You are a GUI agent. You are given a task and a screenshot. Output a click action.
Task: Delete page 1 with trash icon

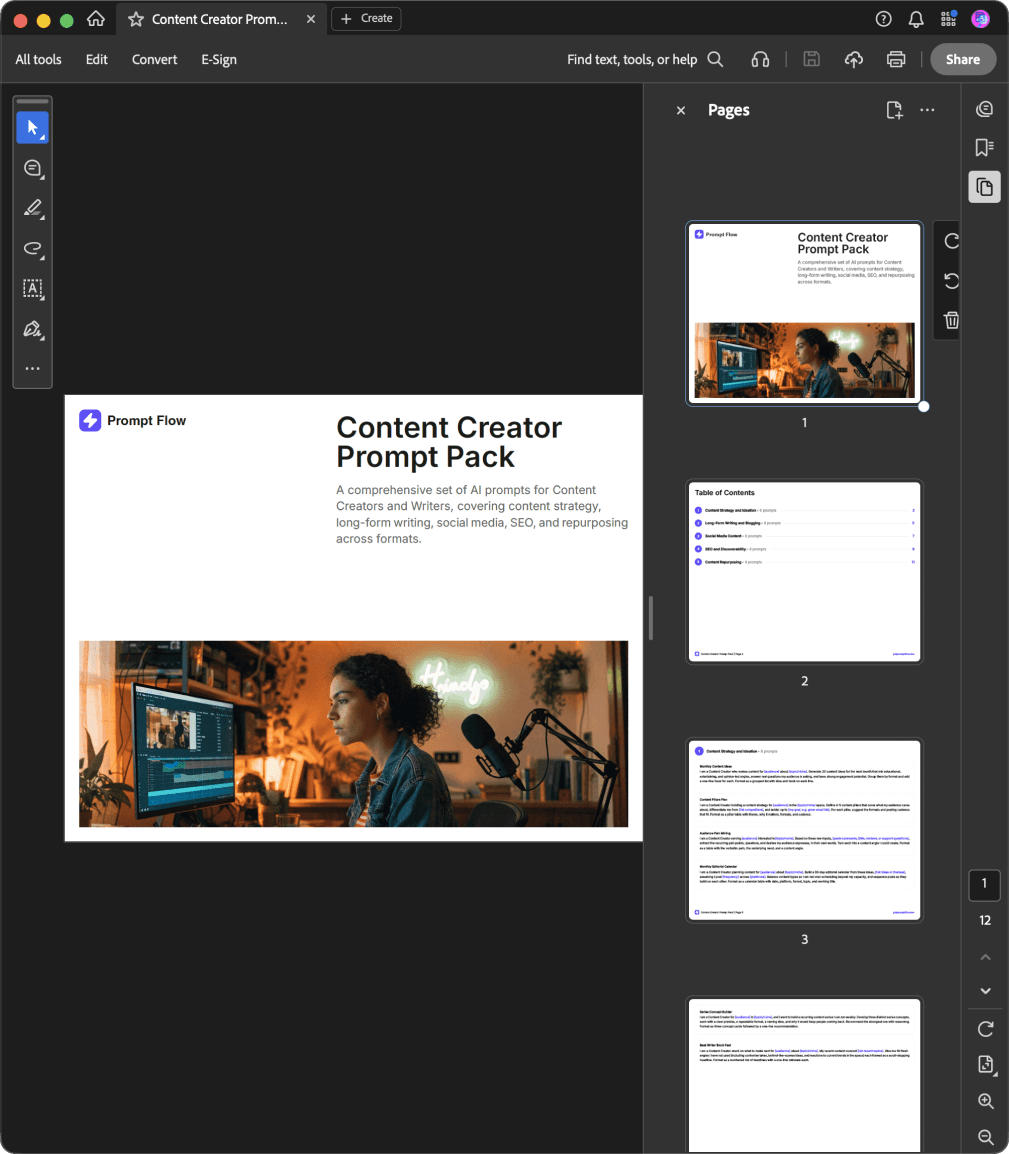951,320
